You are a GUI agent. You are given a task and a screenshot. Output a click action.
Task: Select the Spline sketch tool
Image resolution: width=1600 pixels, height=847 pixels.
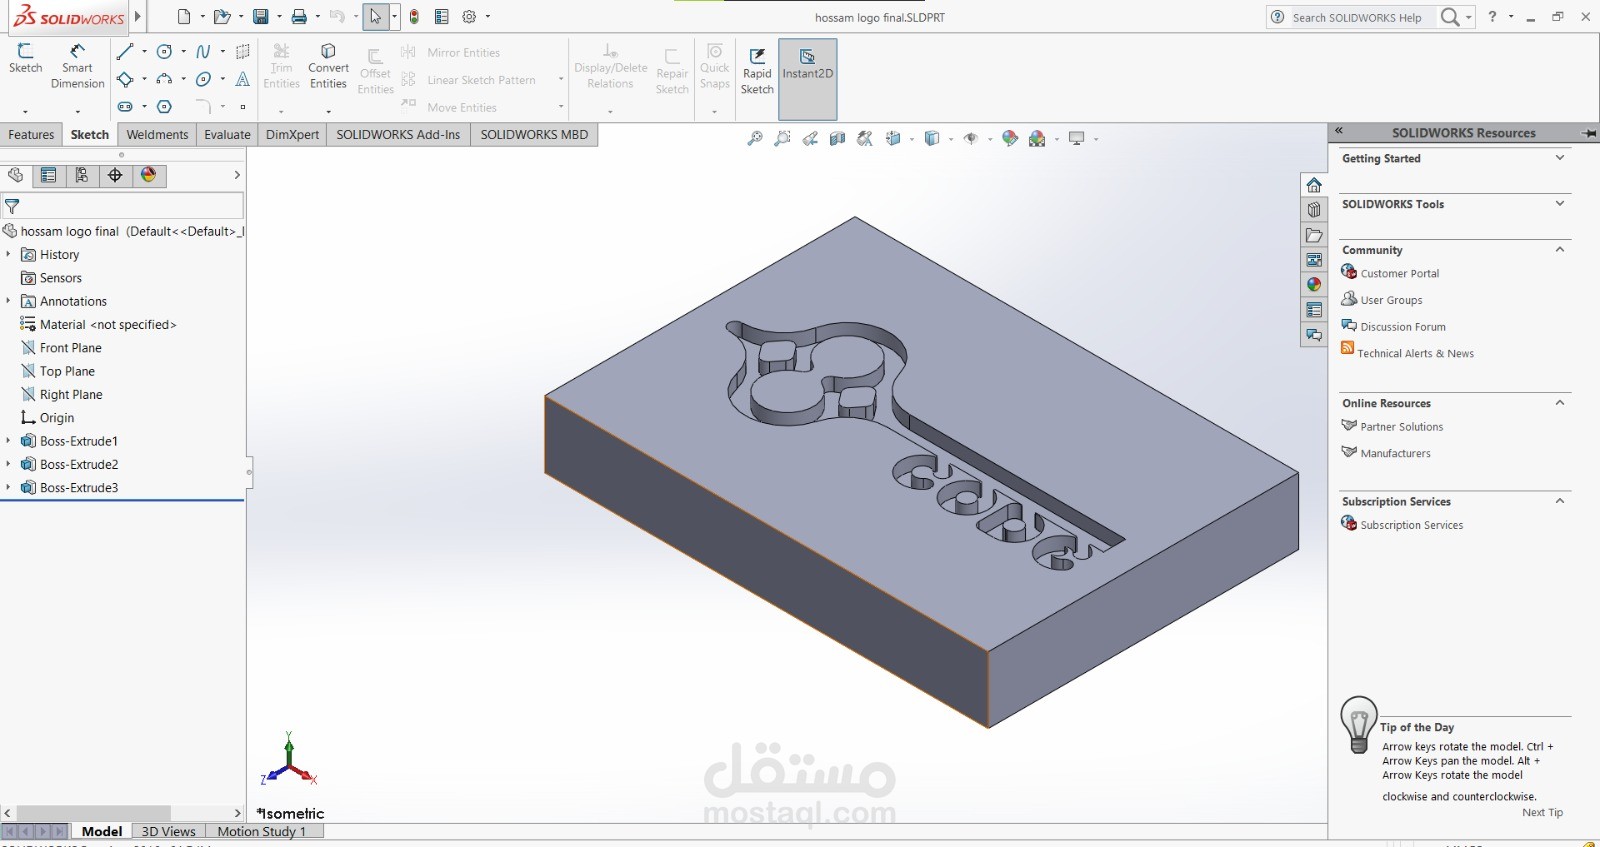pos(203,52)
